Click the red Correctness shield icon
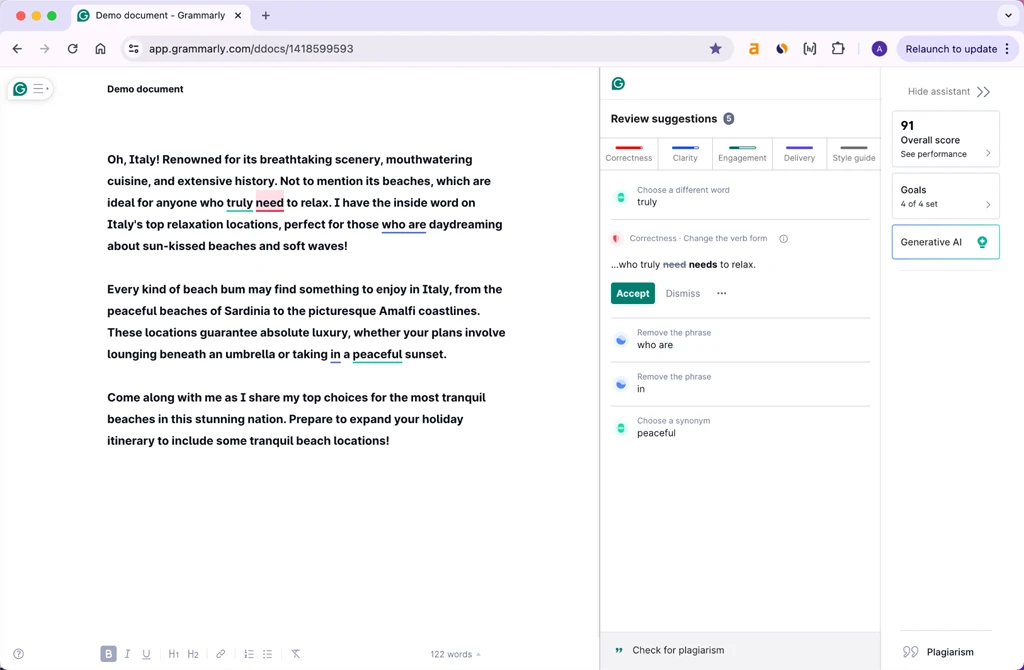 pos(616,238)
